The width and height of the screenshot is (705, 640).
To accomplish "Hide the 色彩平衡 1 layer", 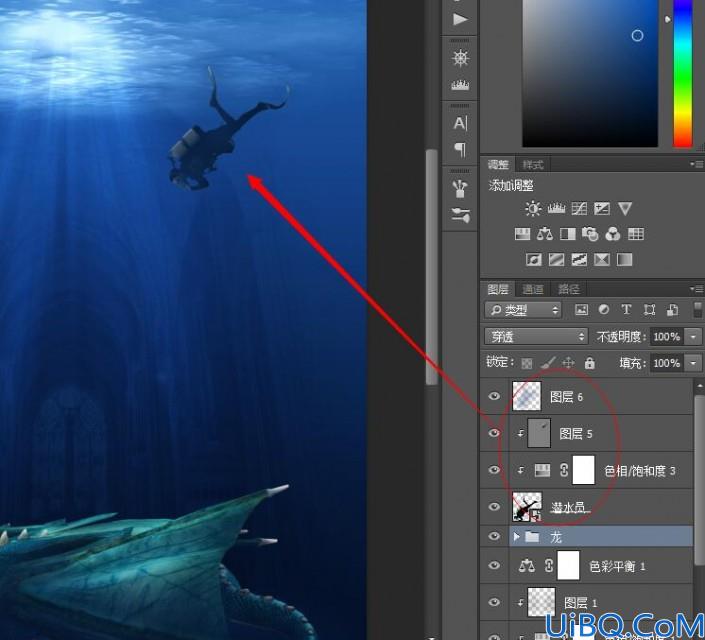I will click(494, 565).
